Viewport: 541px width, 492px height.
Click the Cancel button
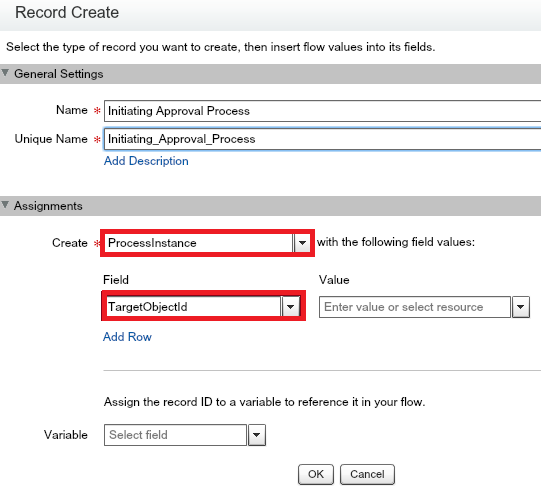(x=367, y=474)
